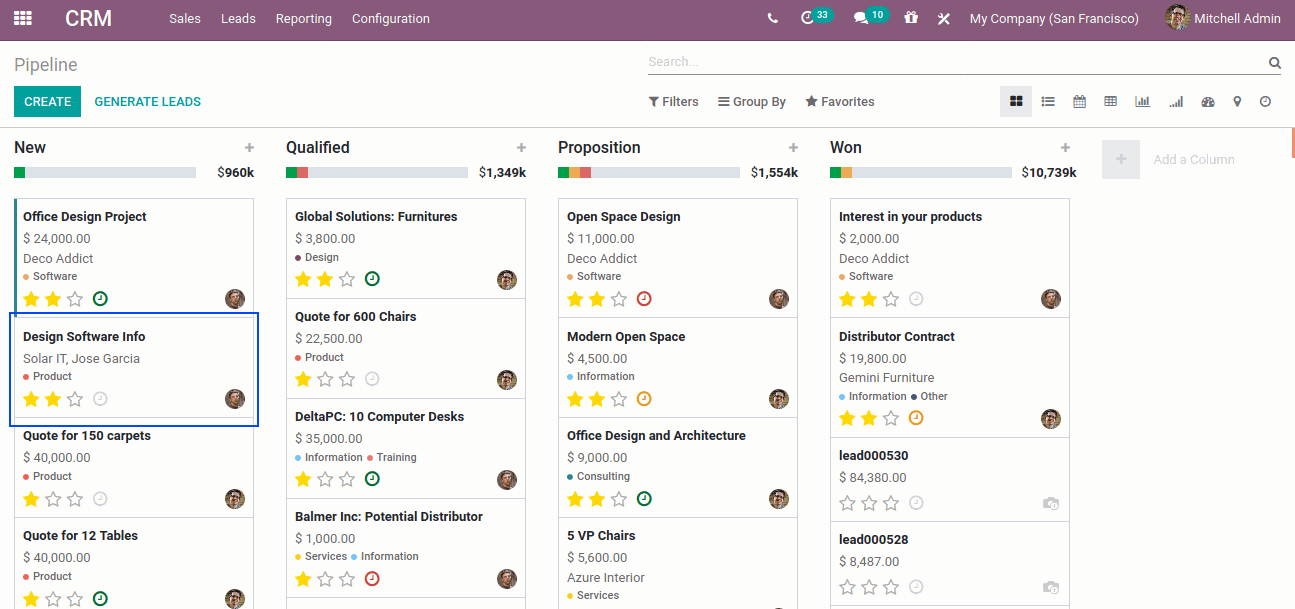This screenshot has height=609, width=1295.
Task: Open the map view of leads
Action: click(x=1238, y=101)
